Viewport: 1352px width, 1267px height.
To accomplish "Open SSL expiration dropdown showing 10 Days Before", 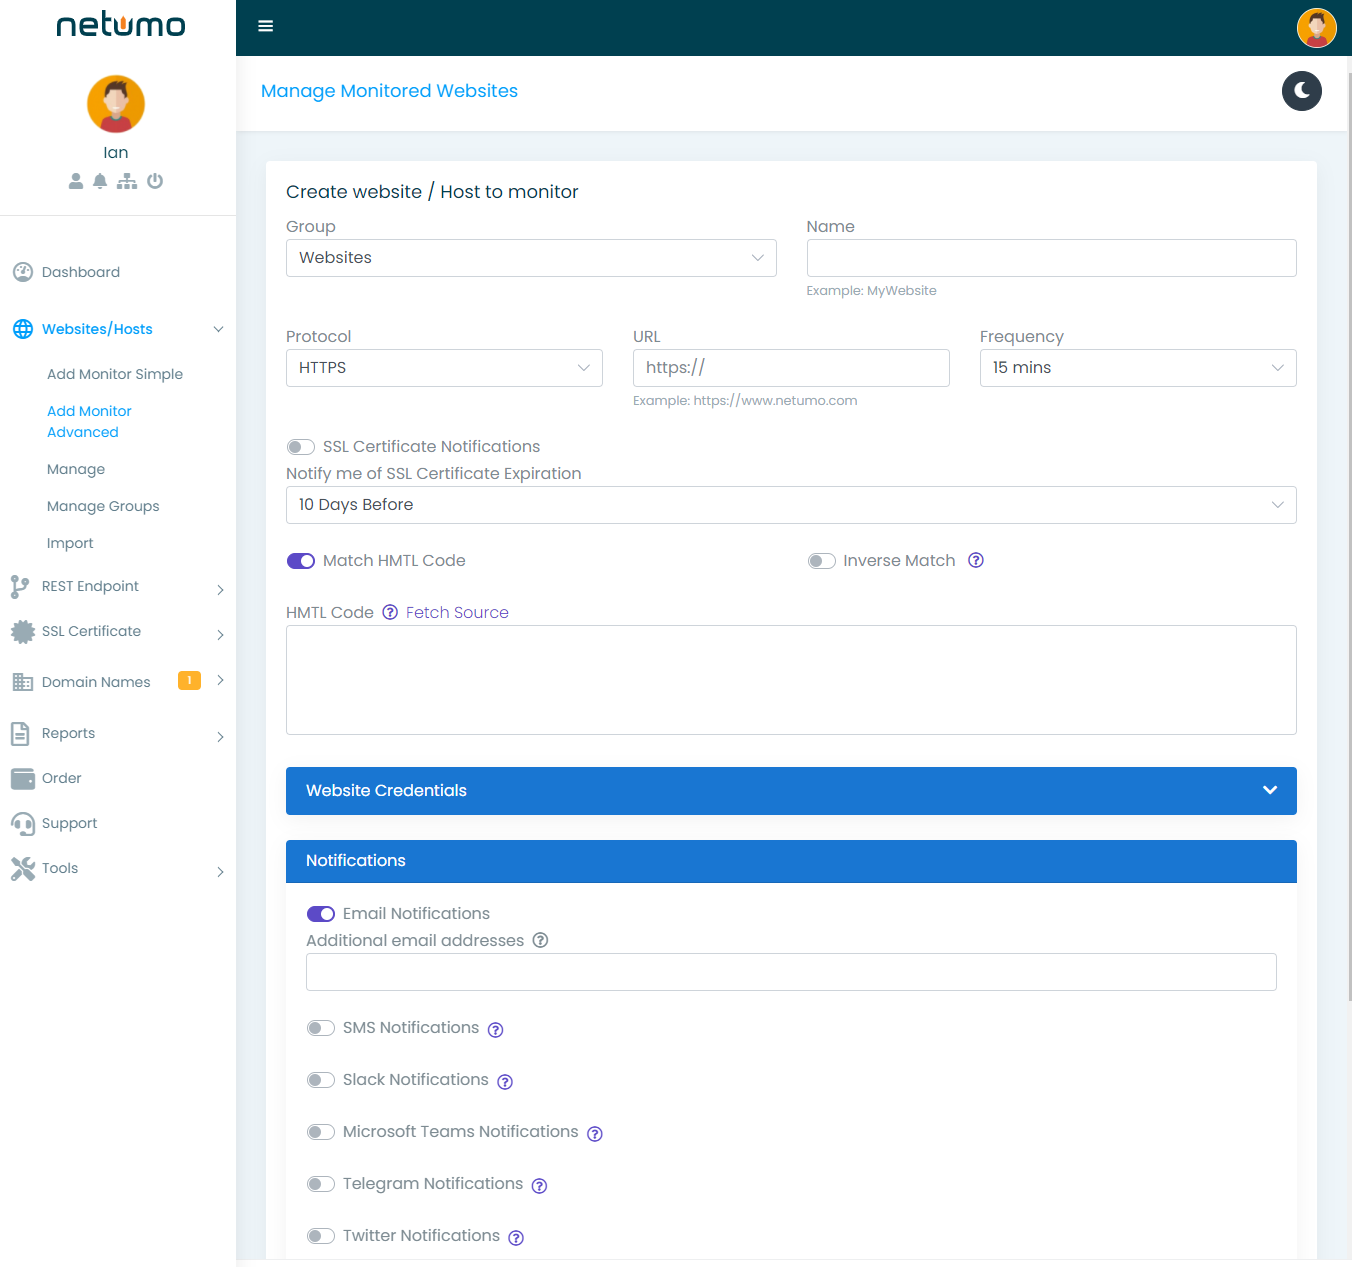I will [791, 505].
